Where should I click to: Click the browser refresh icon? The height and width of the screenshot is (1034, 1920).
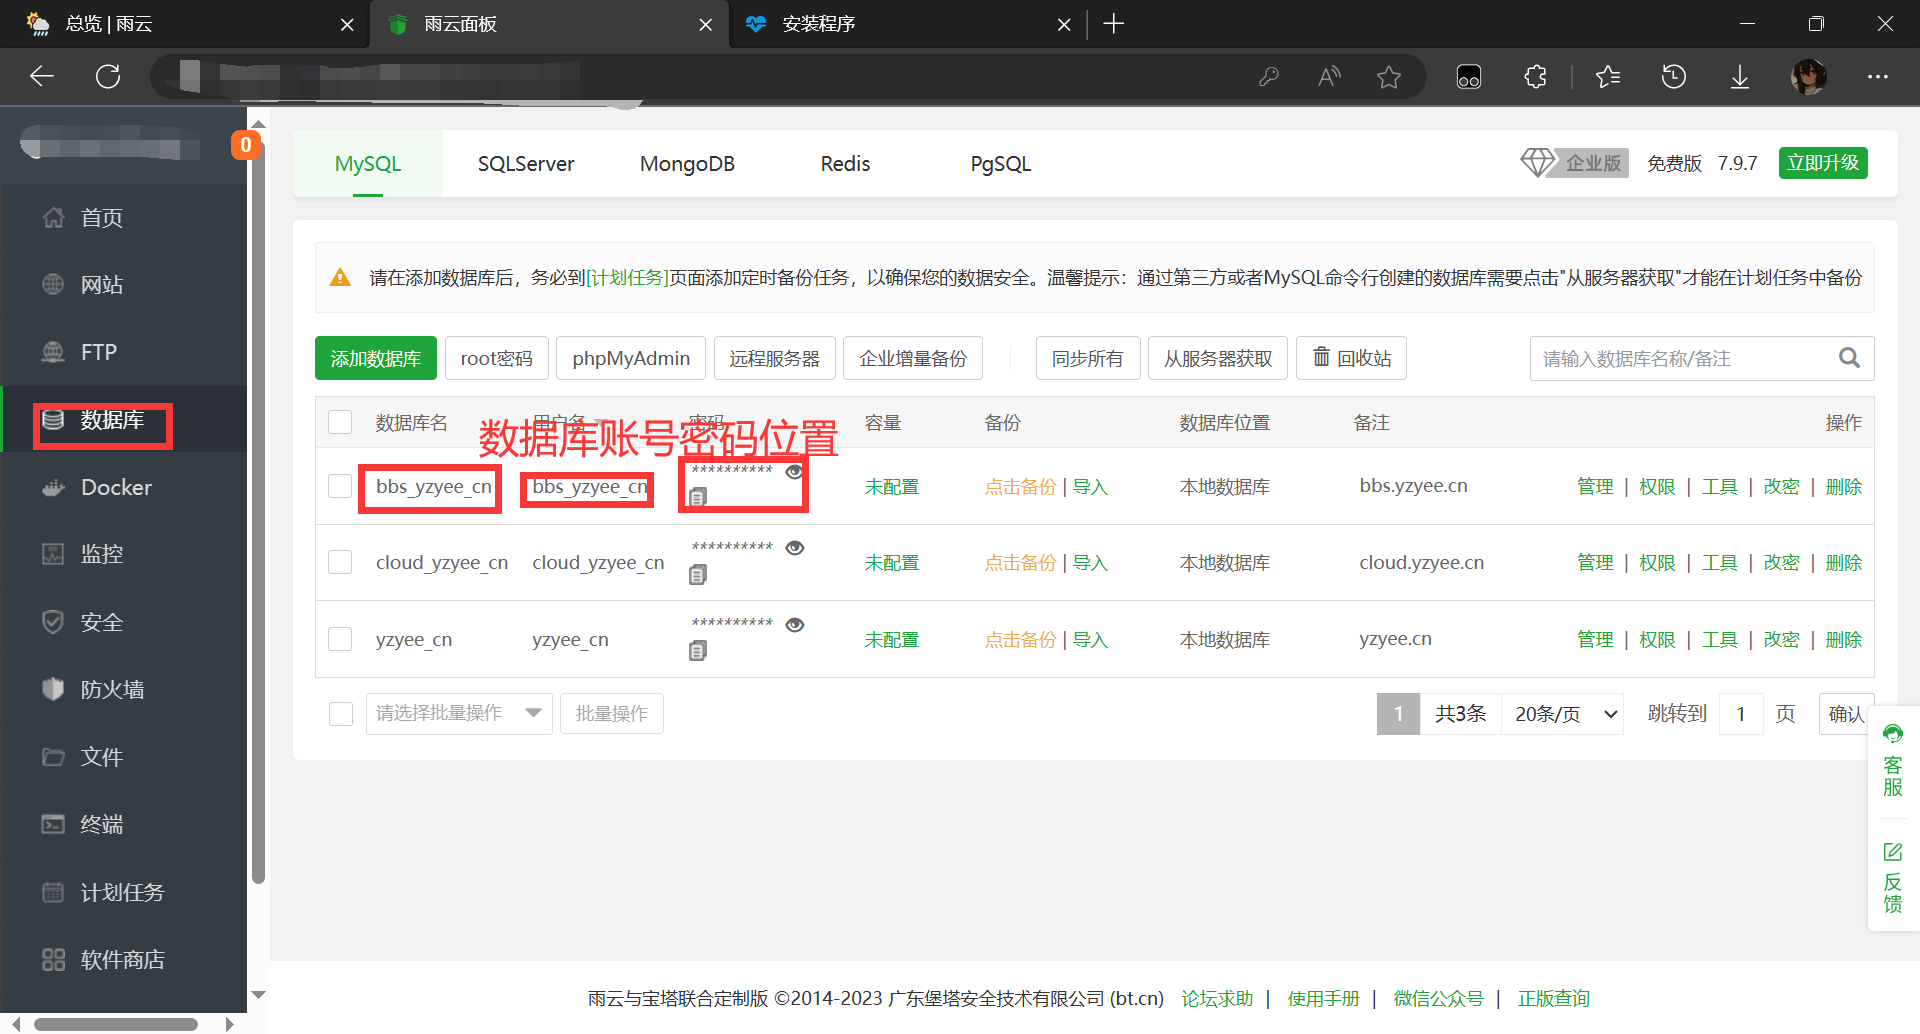pos(108,77)
